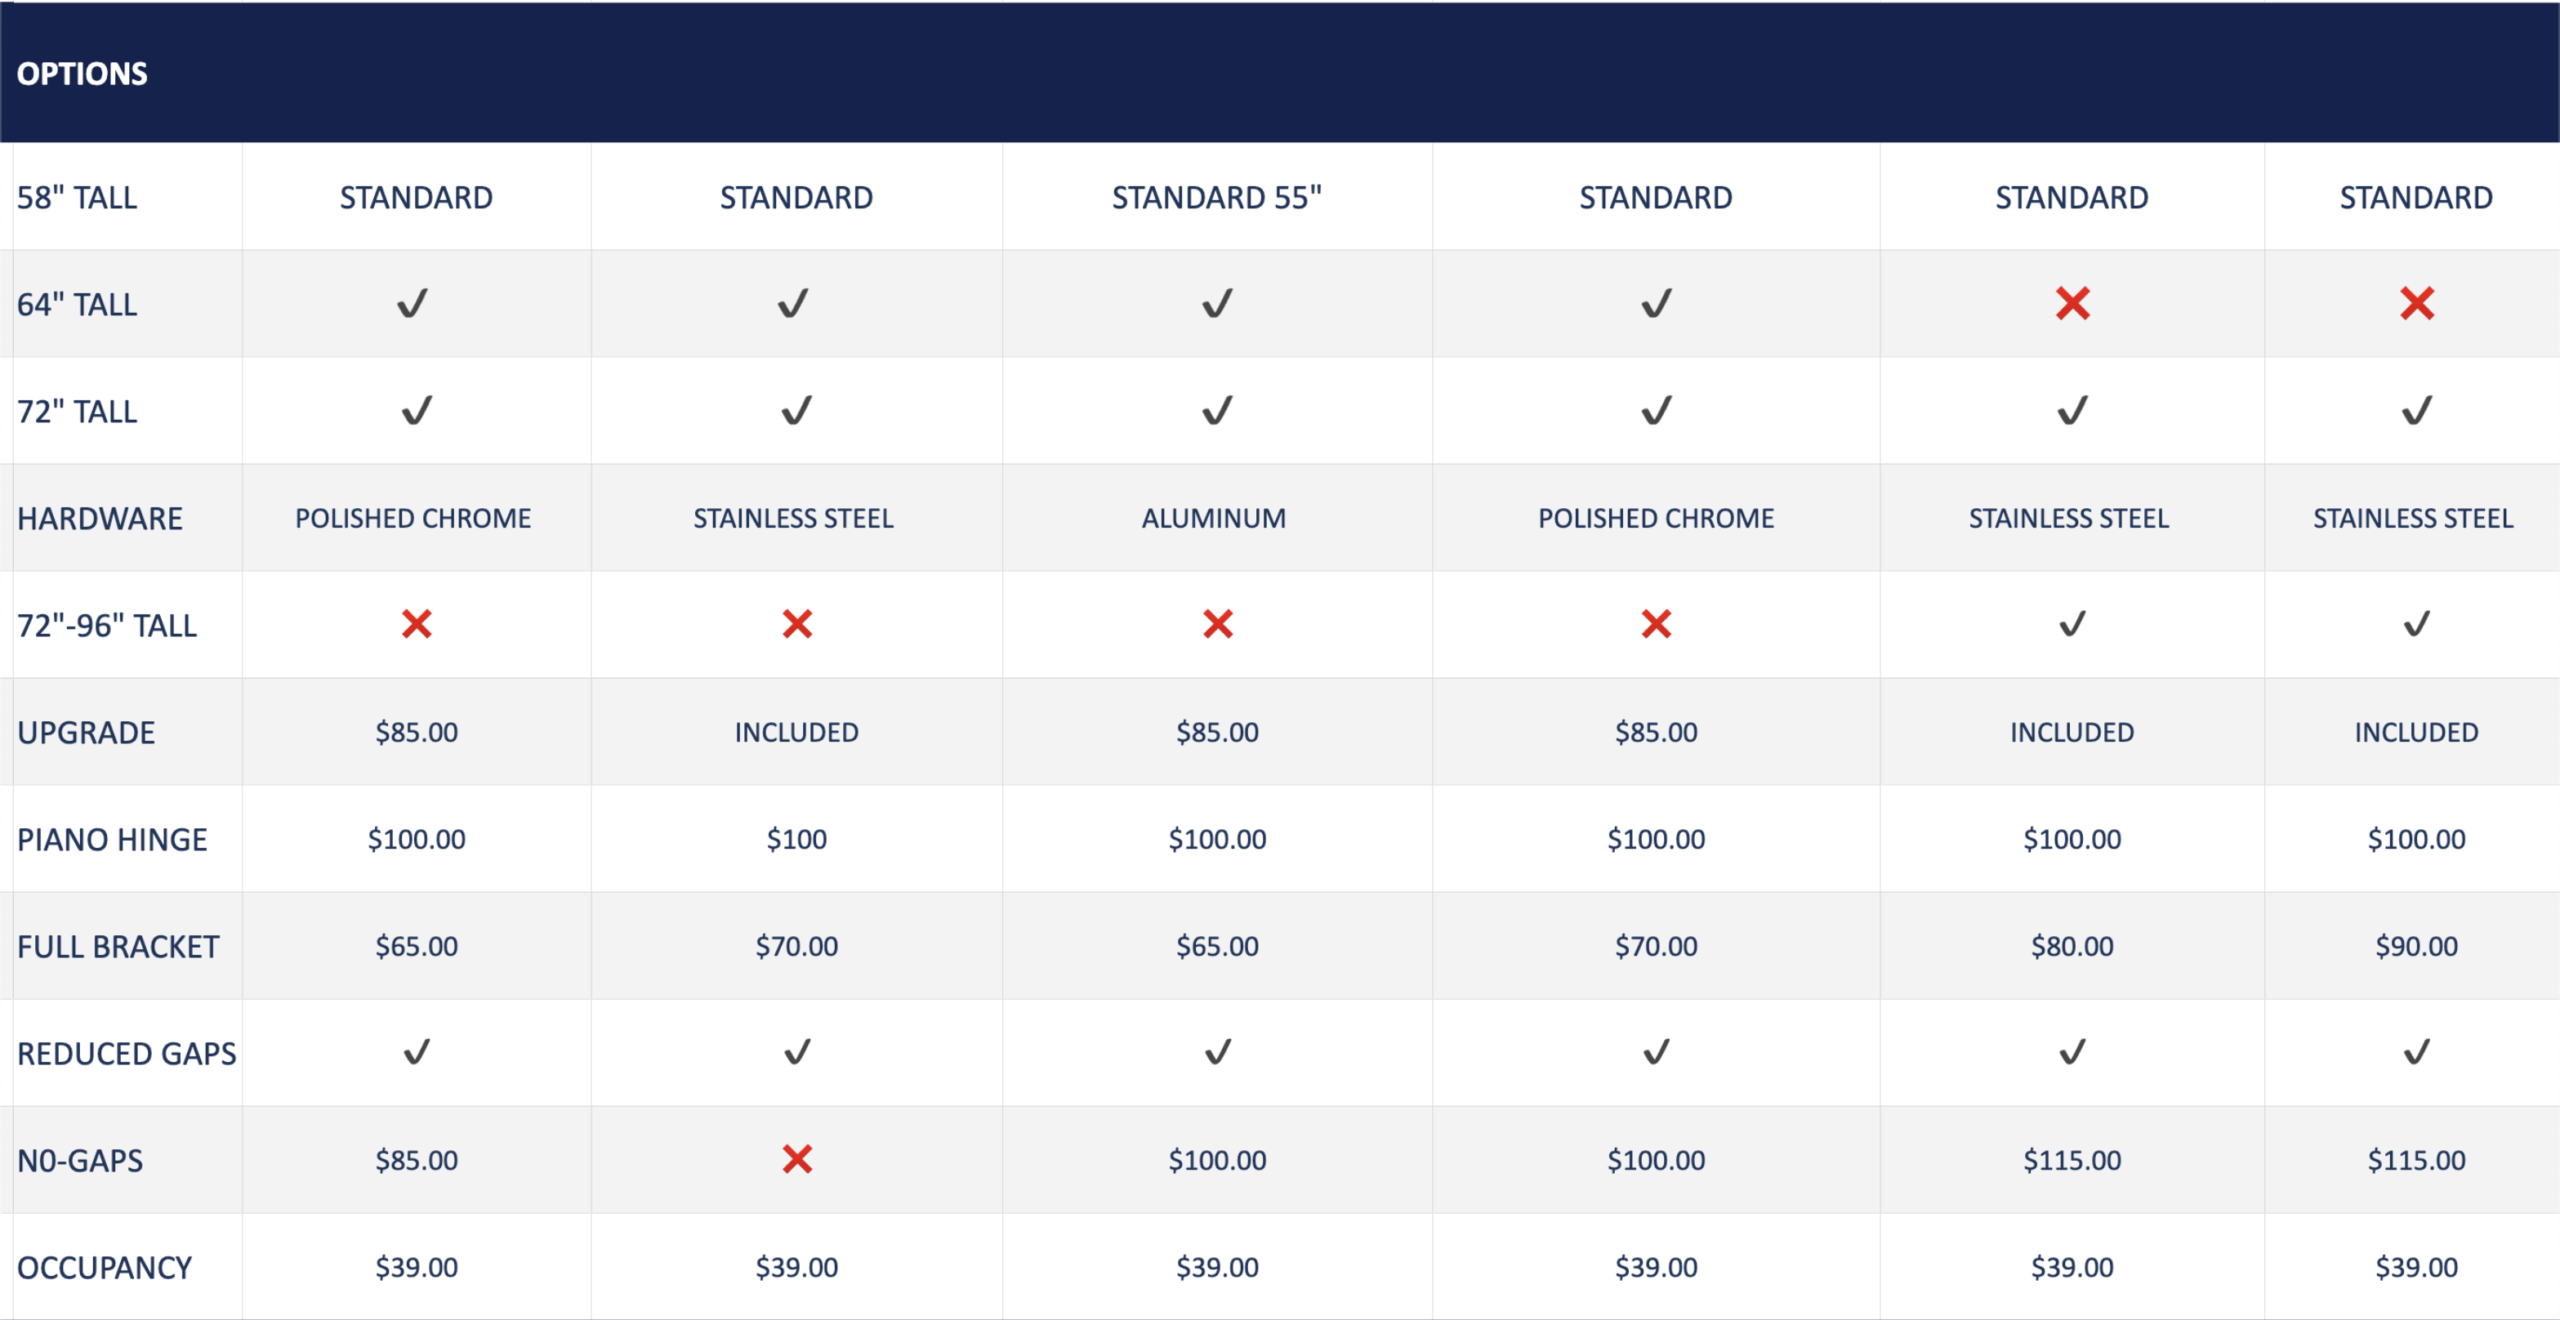The image size is (2560, 1320).
Task: Click the HARDWARE row label
Action: point(100,519)
